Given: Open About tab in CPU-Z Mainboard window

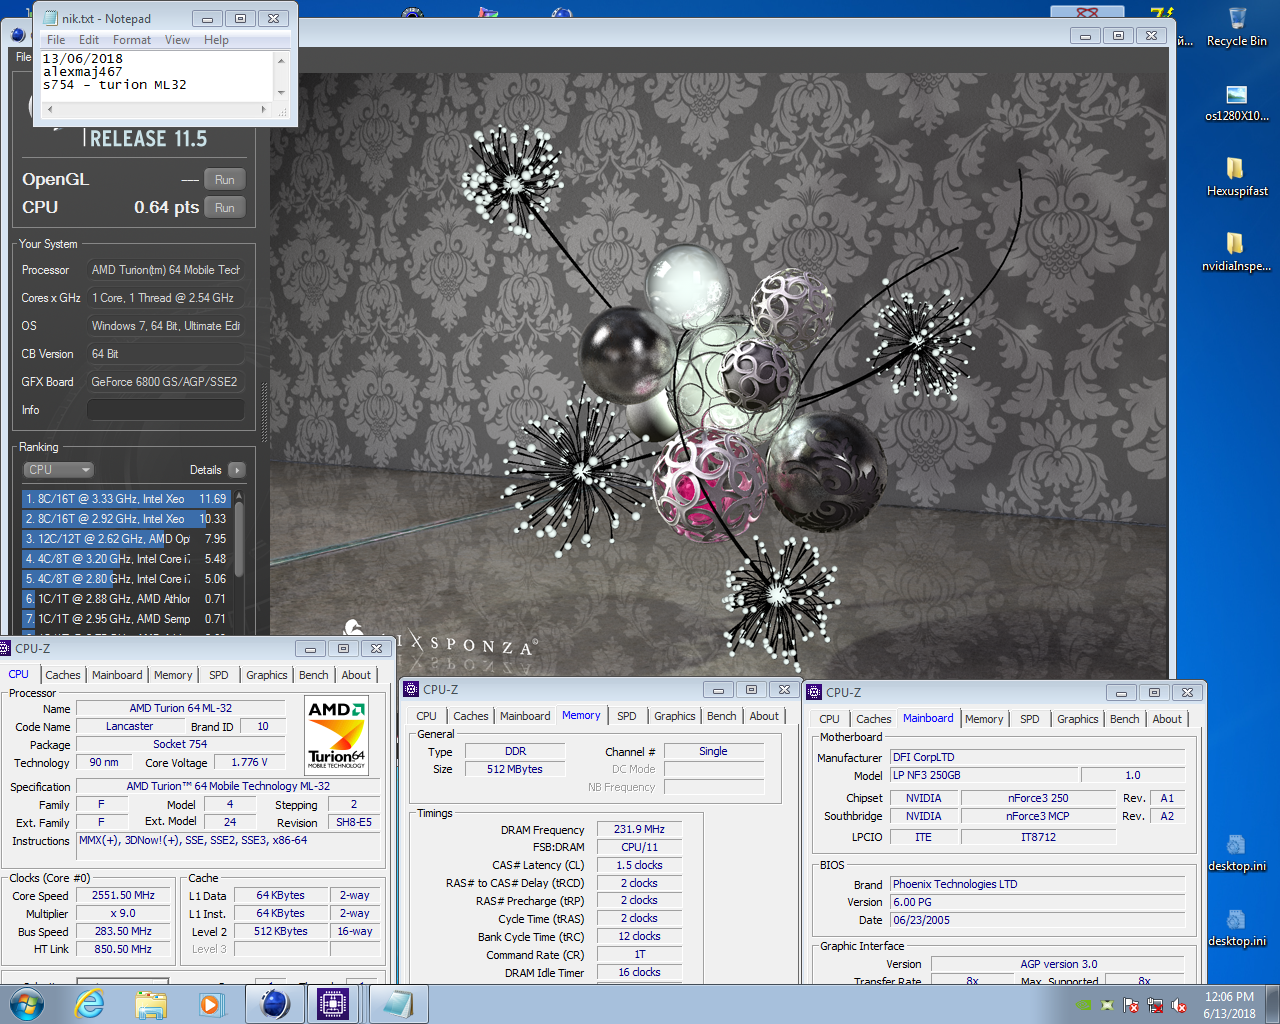Looking at the screenshot, I should point(1167,719).
